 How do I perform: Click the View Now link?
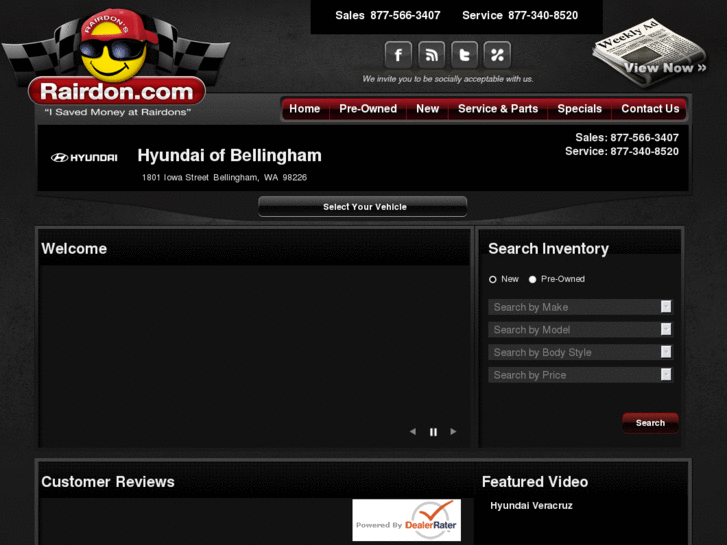665,68
